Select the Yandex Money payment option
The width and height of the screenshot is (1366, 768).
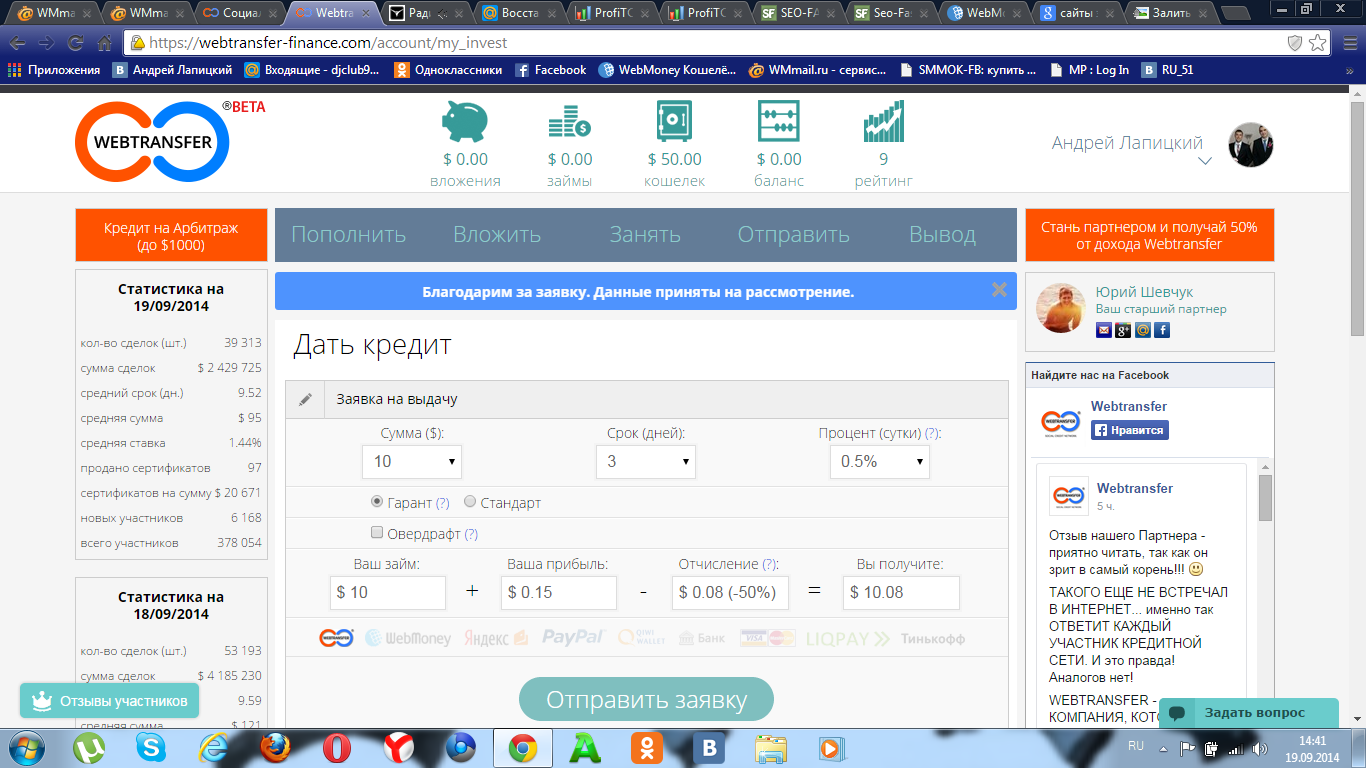tap(496, 638)
